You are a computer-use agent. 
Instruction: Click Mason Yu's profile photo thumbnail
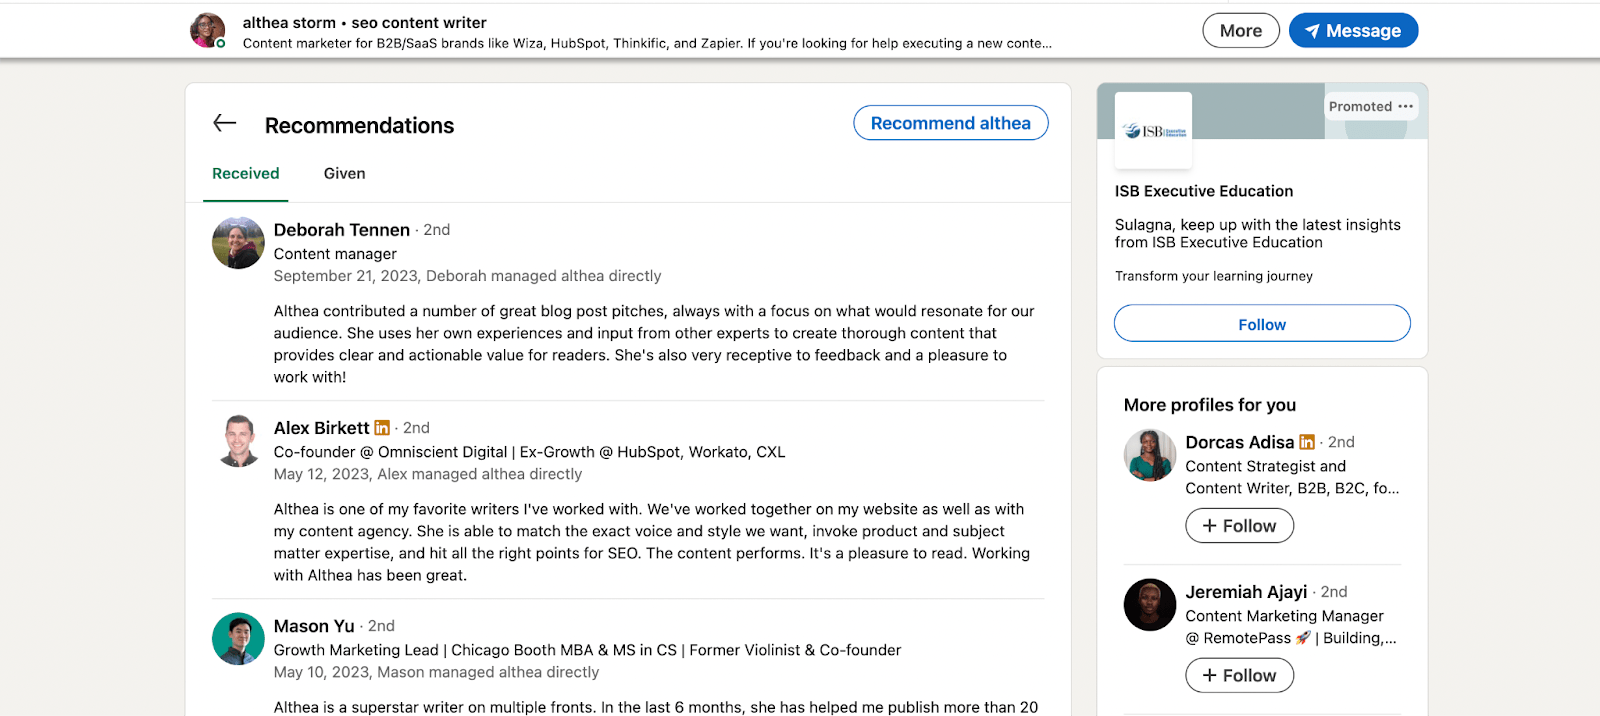(237, 639)
